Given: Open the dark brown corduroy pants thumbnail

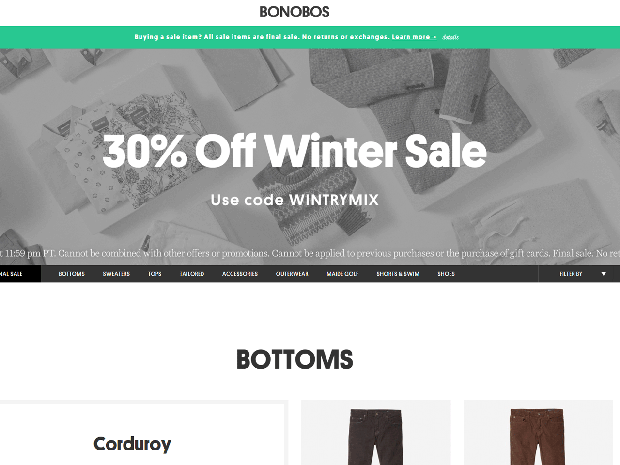Looking at the screenshot, I should tap(376, 433).
